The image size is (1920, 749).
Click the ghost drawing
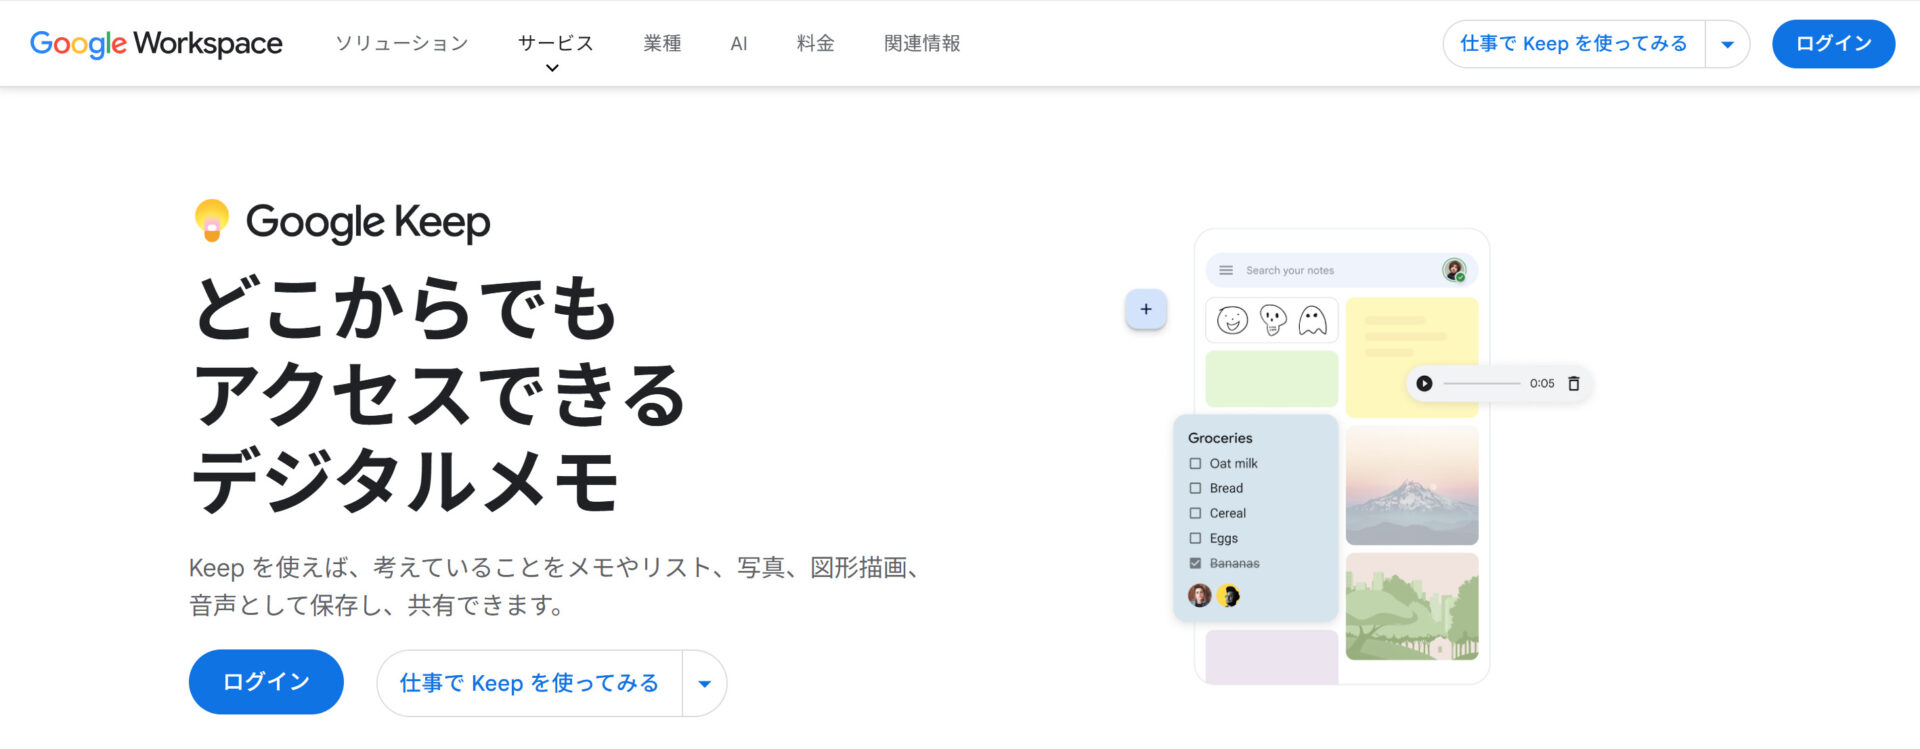[x=1312, y=321]
